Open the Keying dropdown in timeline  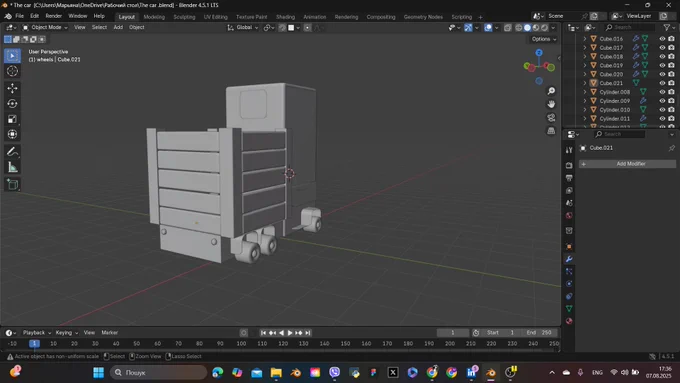coord(66,333)
